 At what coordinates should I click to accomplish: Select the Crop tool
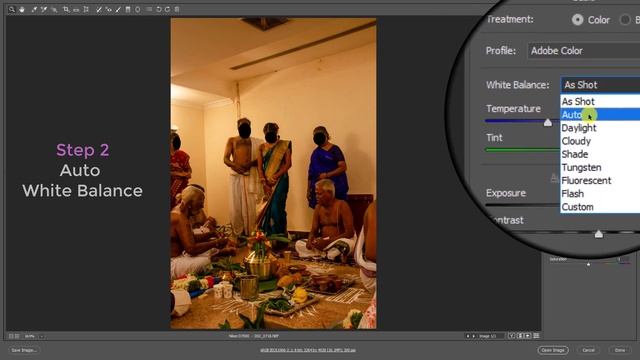pos(66,9)
